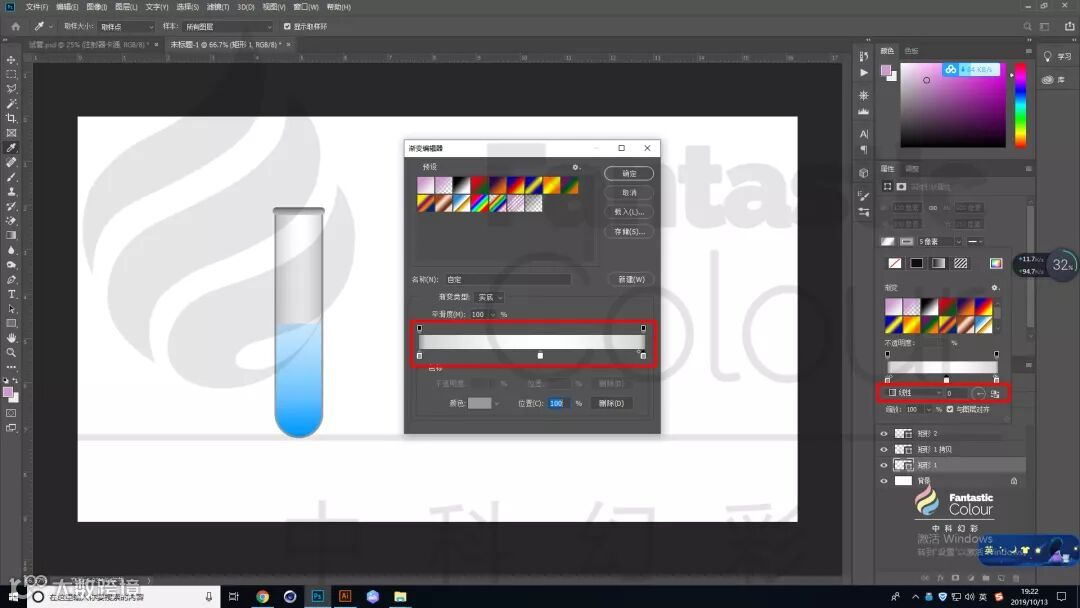Hide the 矩形 2 layer
The image size is (1080, 608).
pos(884,434)
